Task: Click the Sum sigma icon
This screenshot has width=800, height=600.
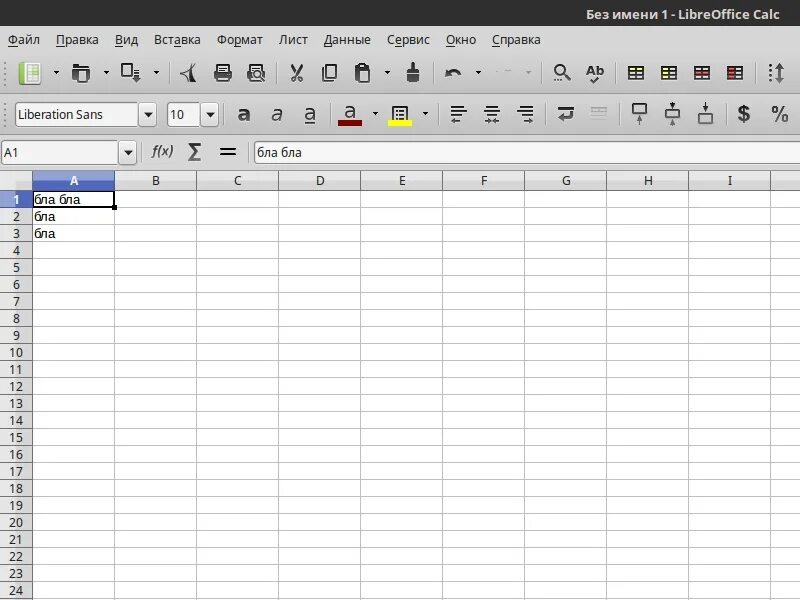Action: [x=194, y=152]
